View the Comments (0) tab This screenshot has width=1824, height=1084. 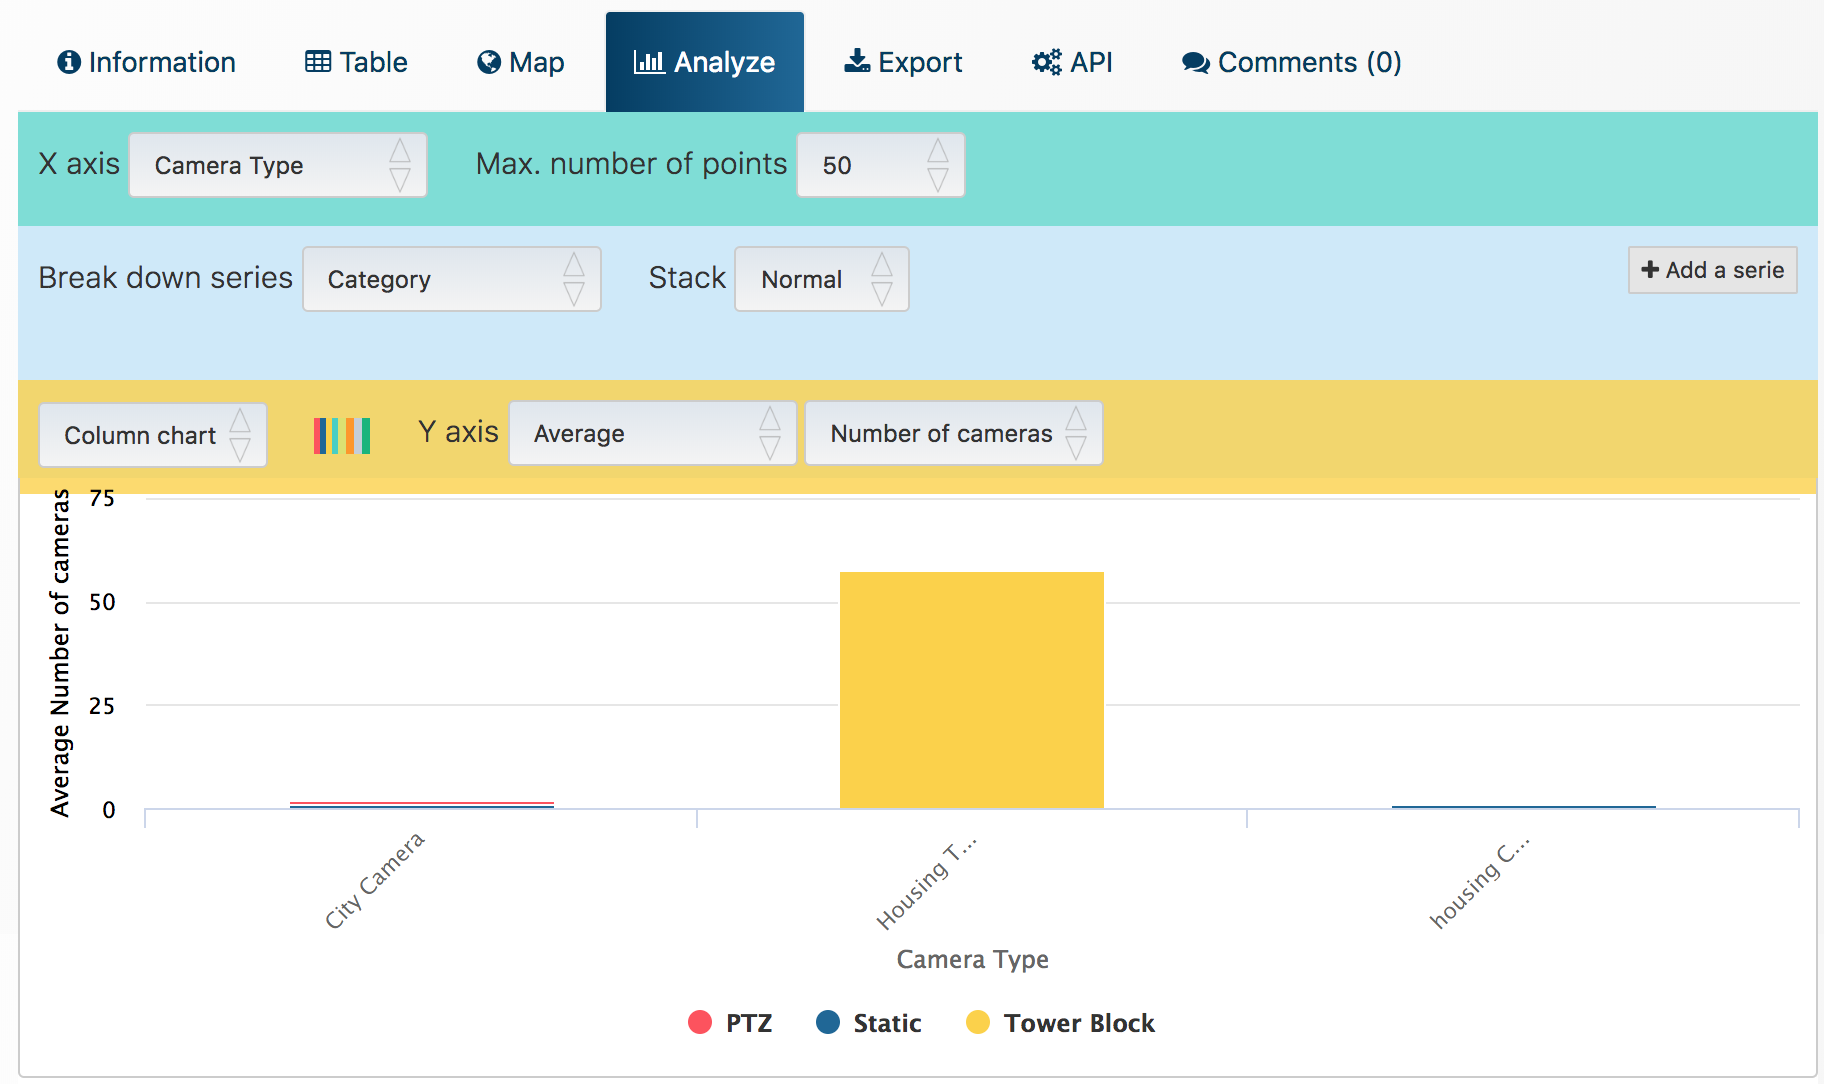(1292, 62)
